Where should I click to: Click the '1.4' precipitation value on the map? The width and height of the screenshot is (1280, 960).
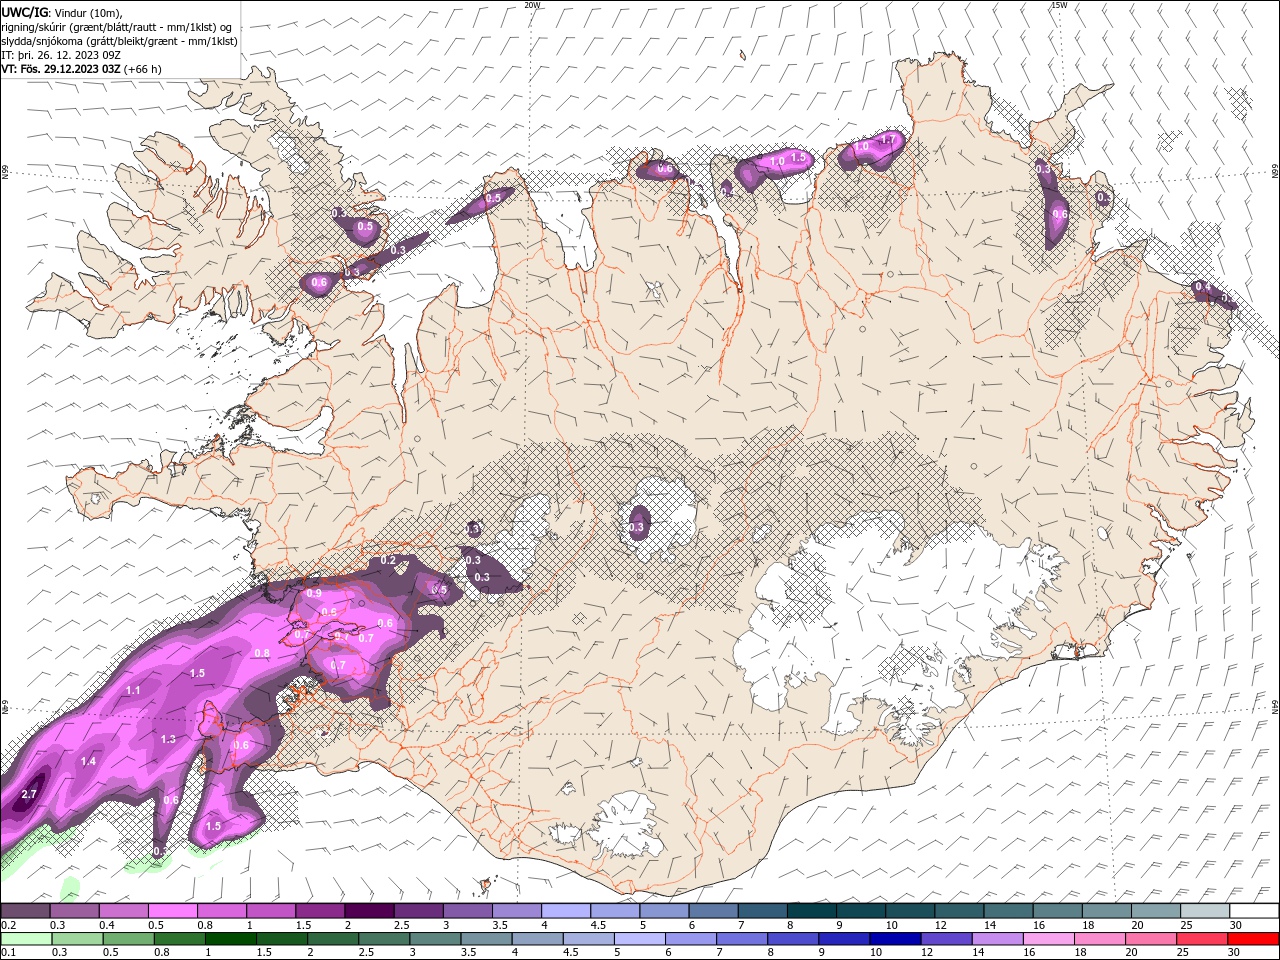pos(88,761)
